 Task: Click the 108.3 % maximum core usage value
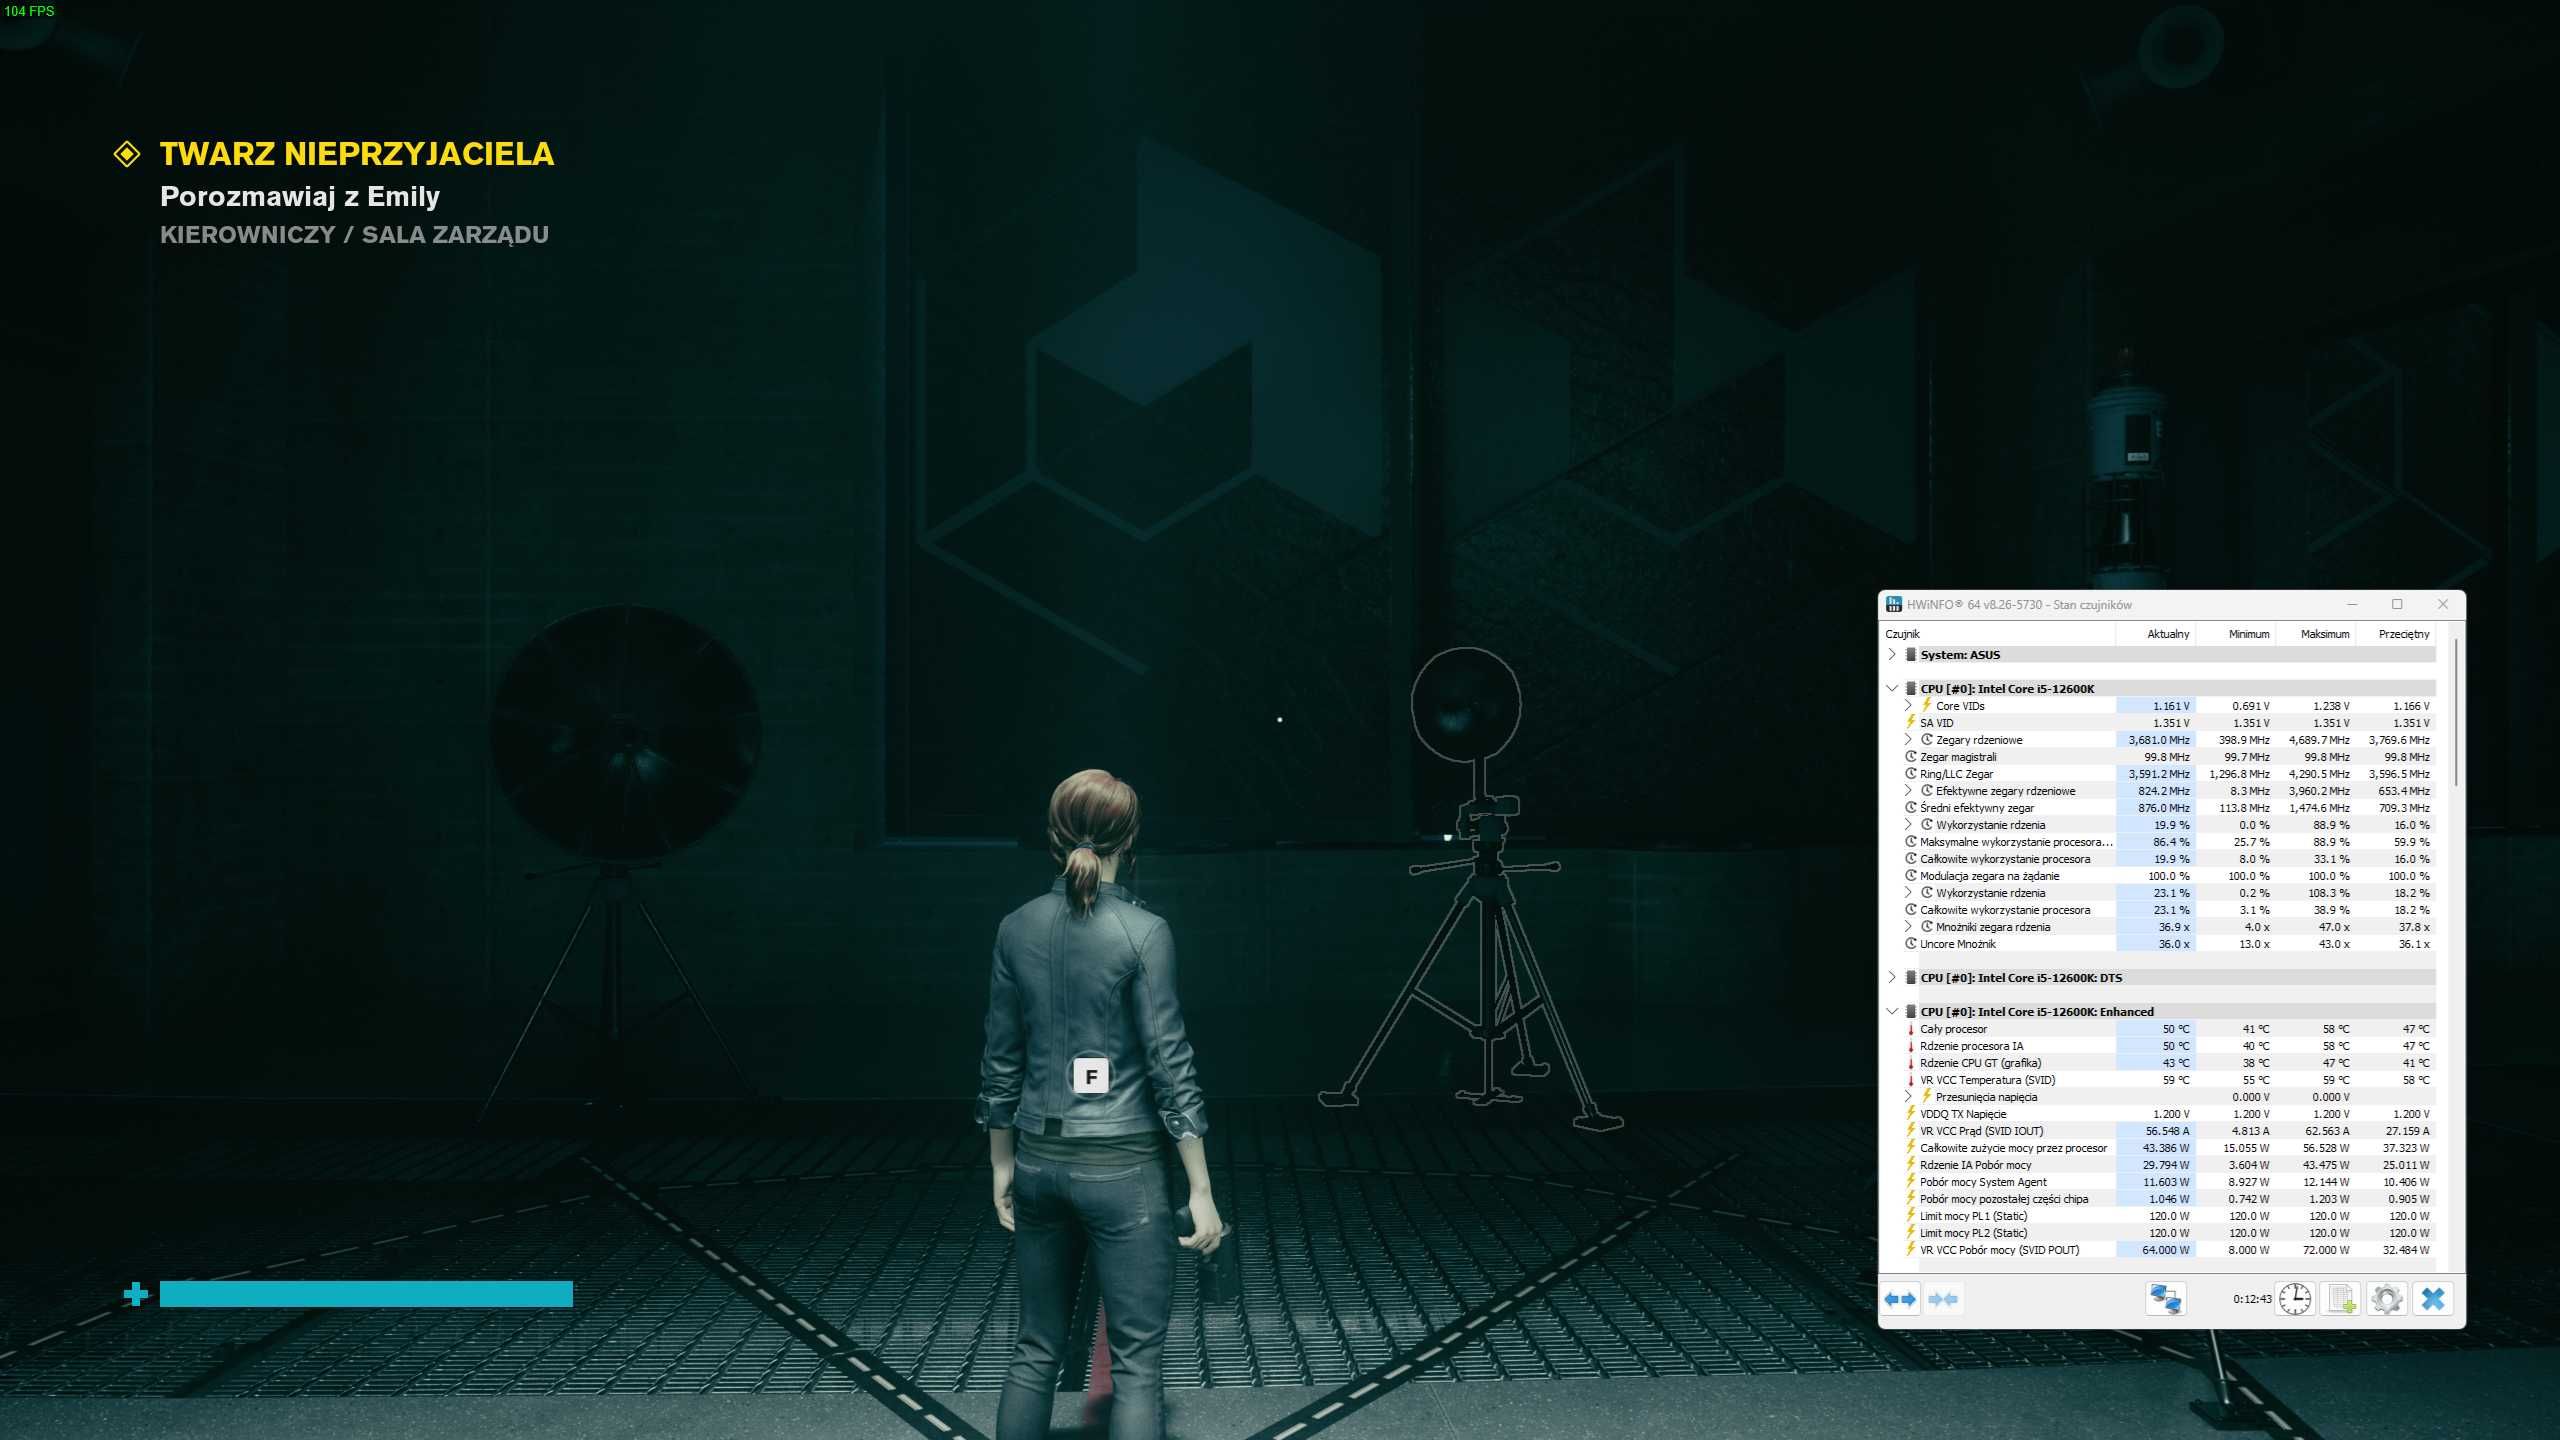click(x=2329, y=893)
